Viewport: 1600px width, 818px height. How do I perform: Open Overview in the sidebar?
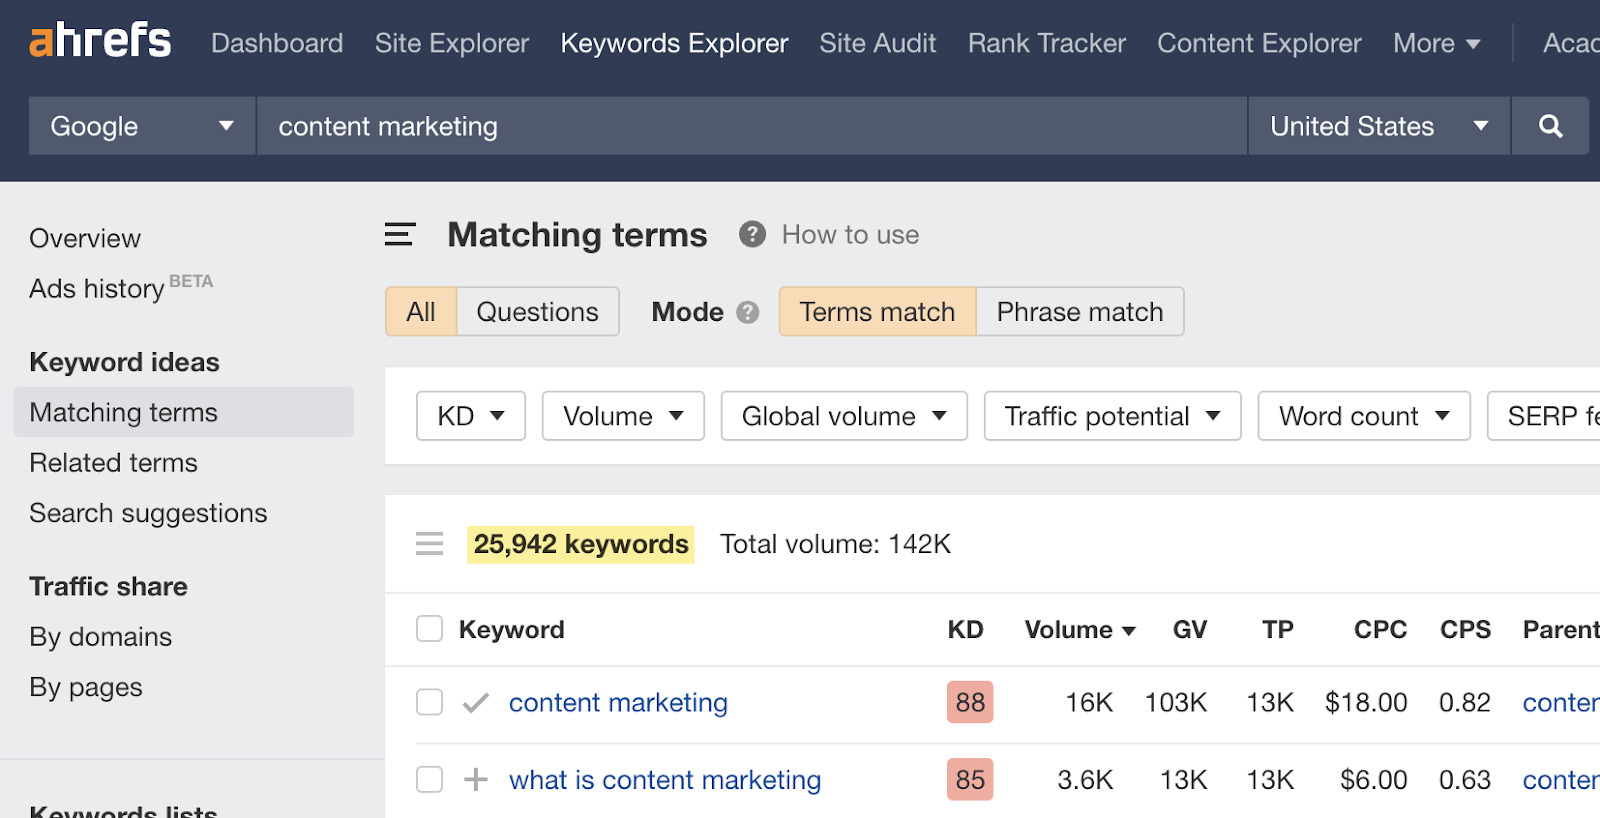click(85, 238)
